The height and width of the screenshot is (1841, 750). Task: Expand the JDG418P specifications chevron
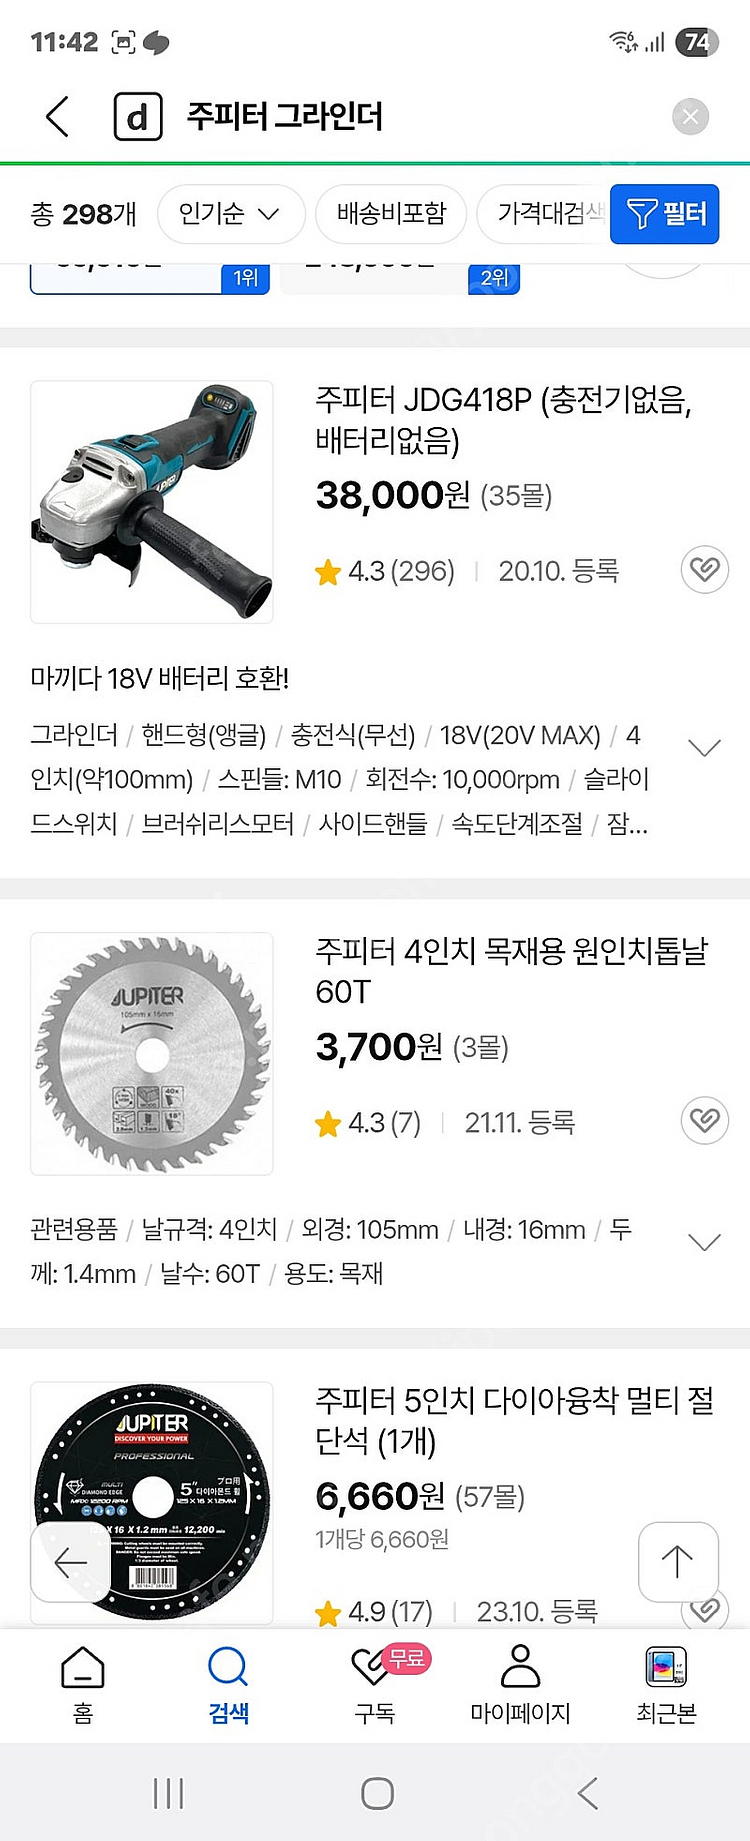point(705,748)
